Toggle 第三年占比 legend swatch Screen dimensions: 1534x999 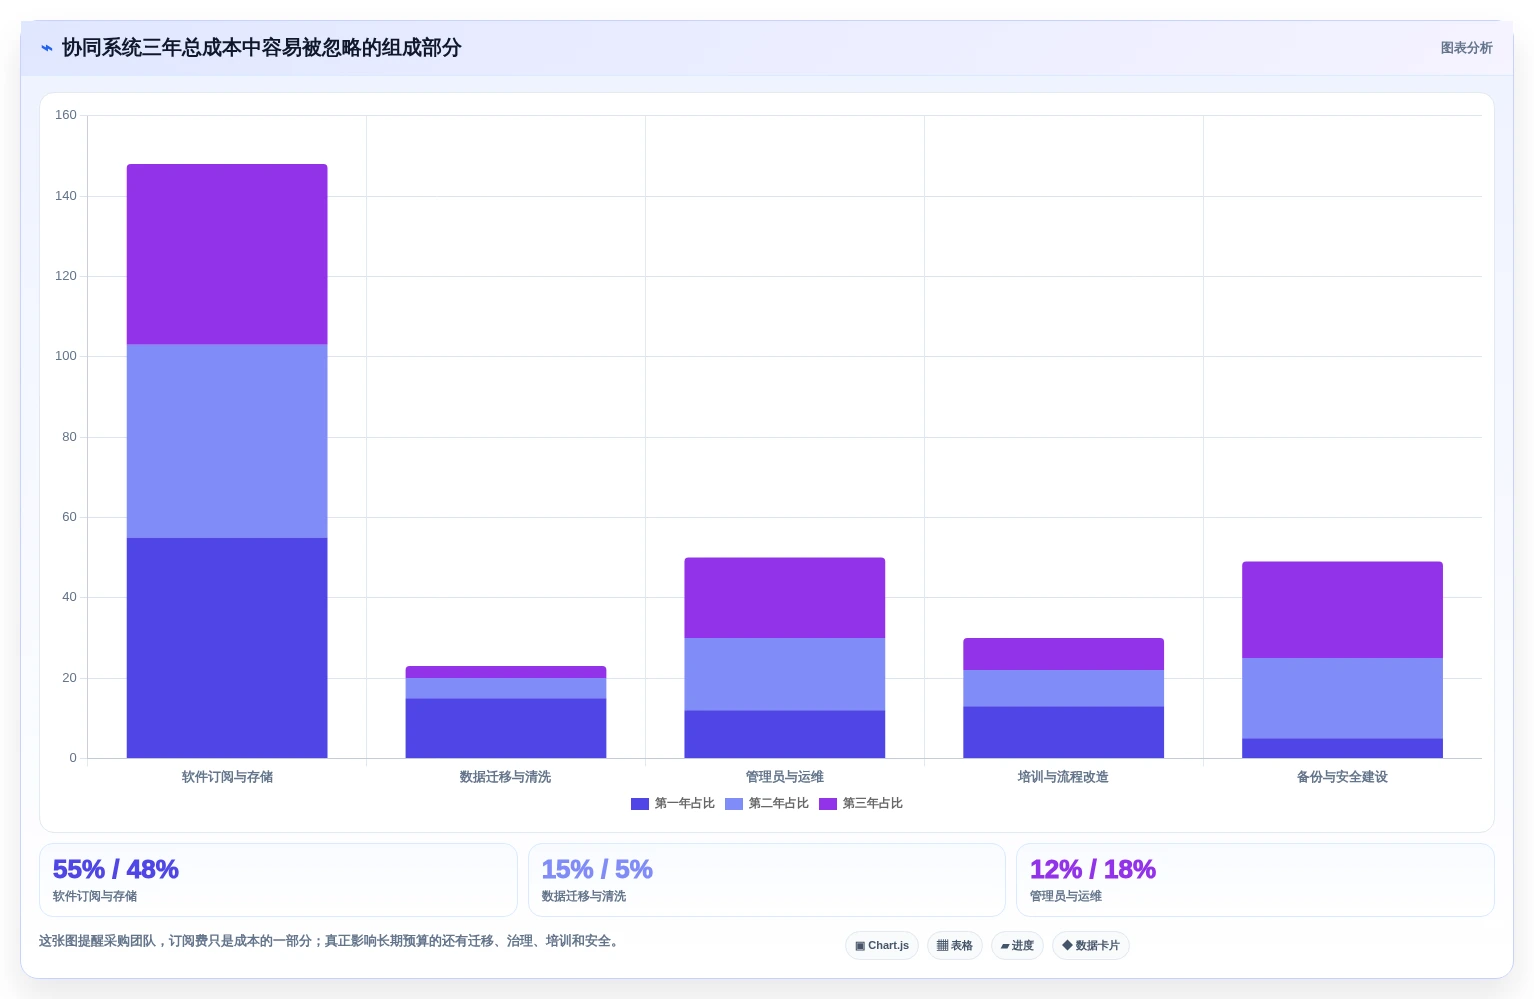pos(828,804)
